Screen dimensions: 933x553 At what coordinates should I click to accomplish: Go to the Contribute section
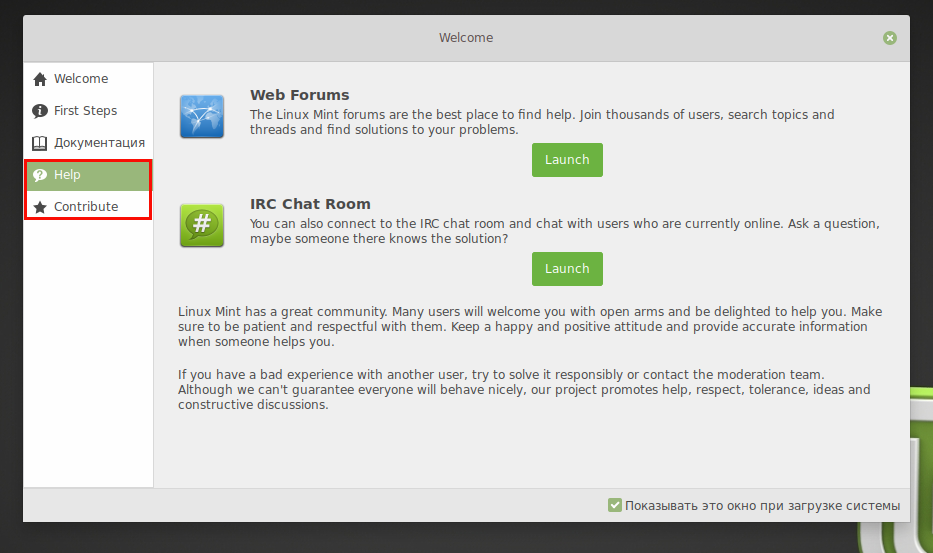tap(88, 207)
